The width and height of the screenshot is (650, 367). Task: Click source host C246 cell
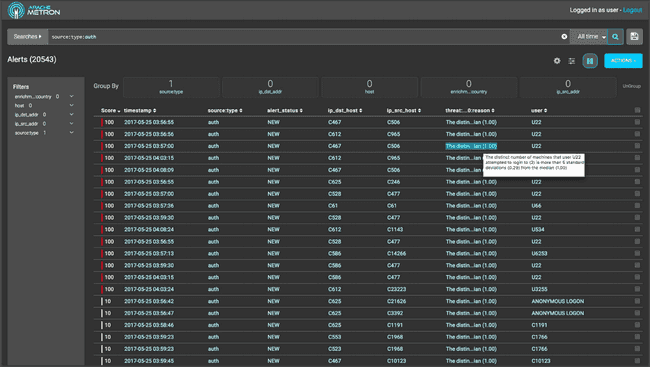pos(393,182)
